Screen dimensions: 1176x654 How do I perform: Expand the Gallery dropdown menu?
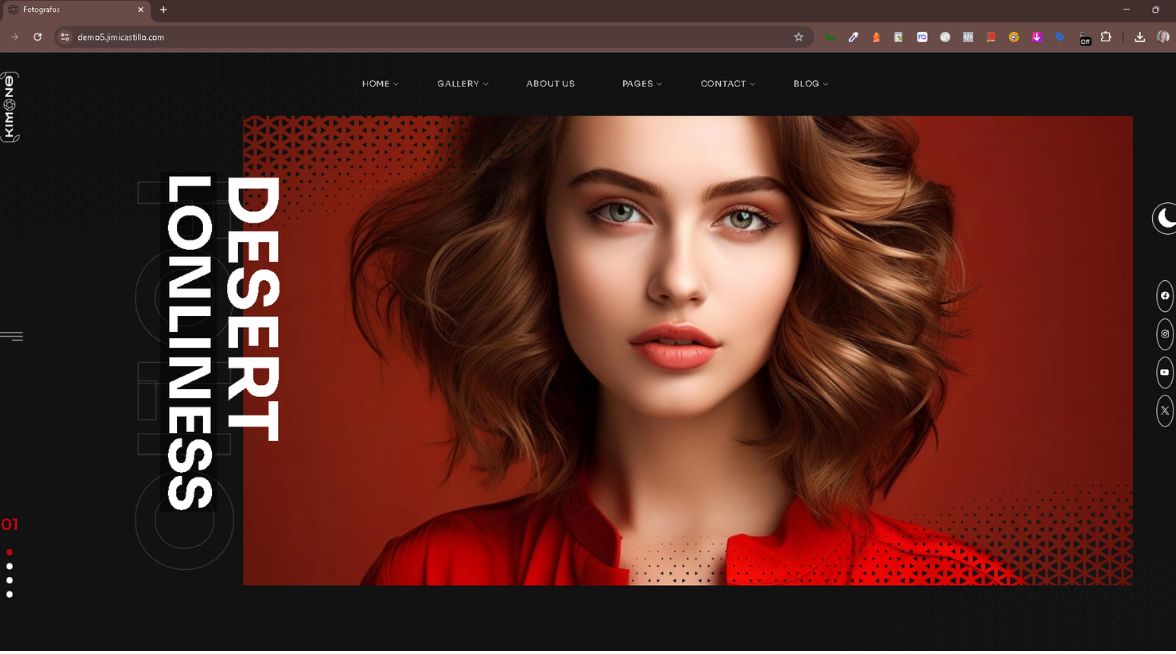tap(462, 84)
